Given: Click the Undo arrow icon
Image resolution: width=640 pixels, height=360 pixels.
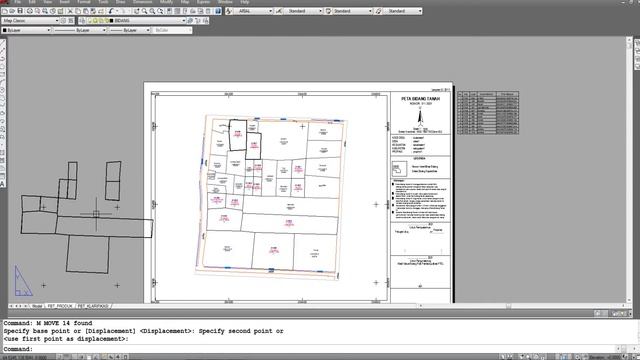Looking at the screenshot, I should pos(110,11).
